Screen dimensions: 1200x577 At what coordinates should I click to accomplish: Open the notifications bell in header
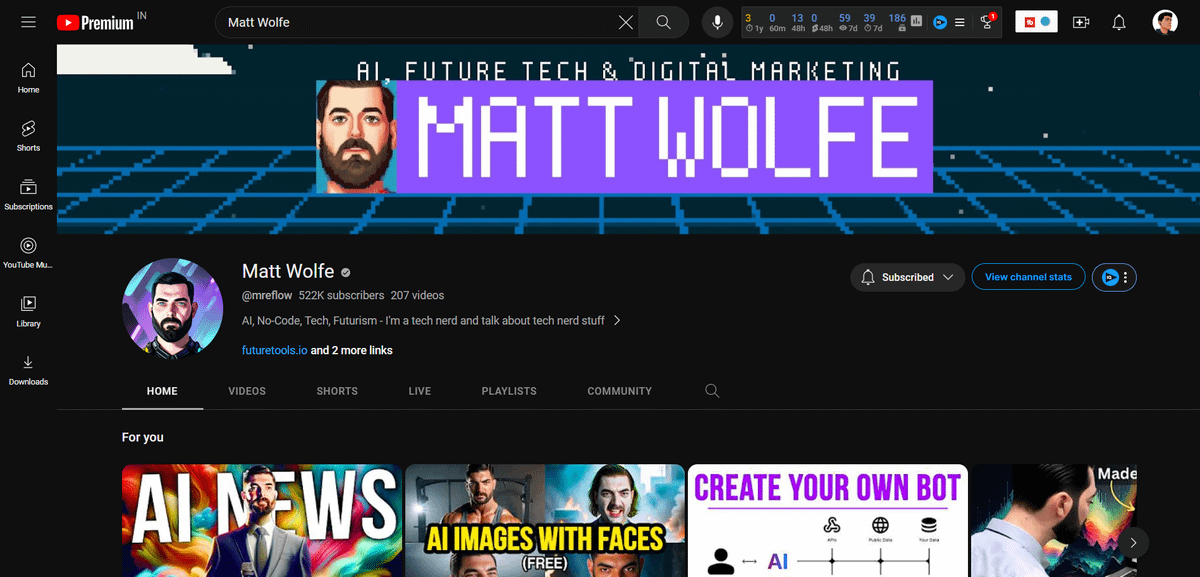[x=1119, y=22]
